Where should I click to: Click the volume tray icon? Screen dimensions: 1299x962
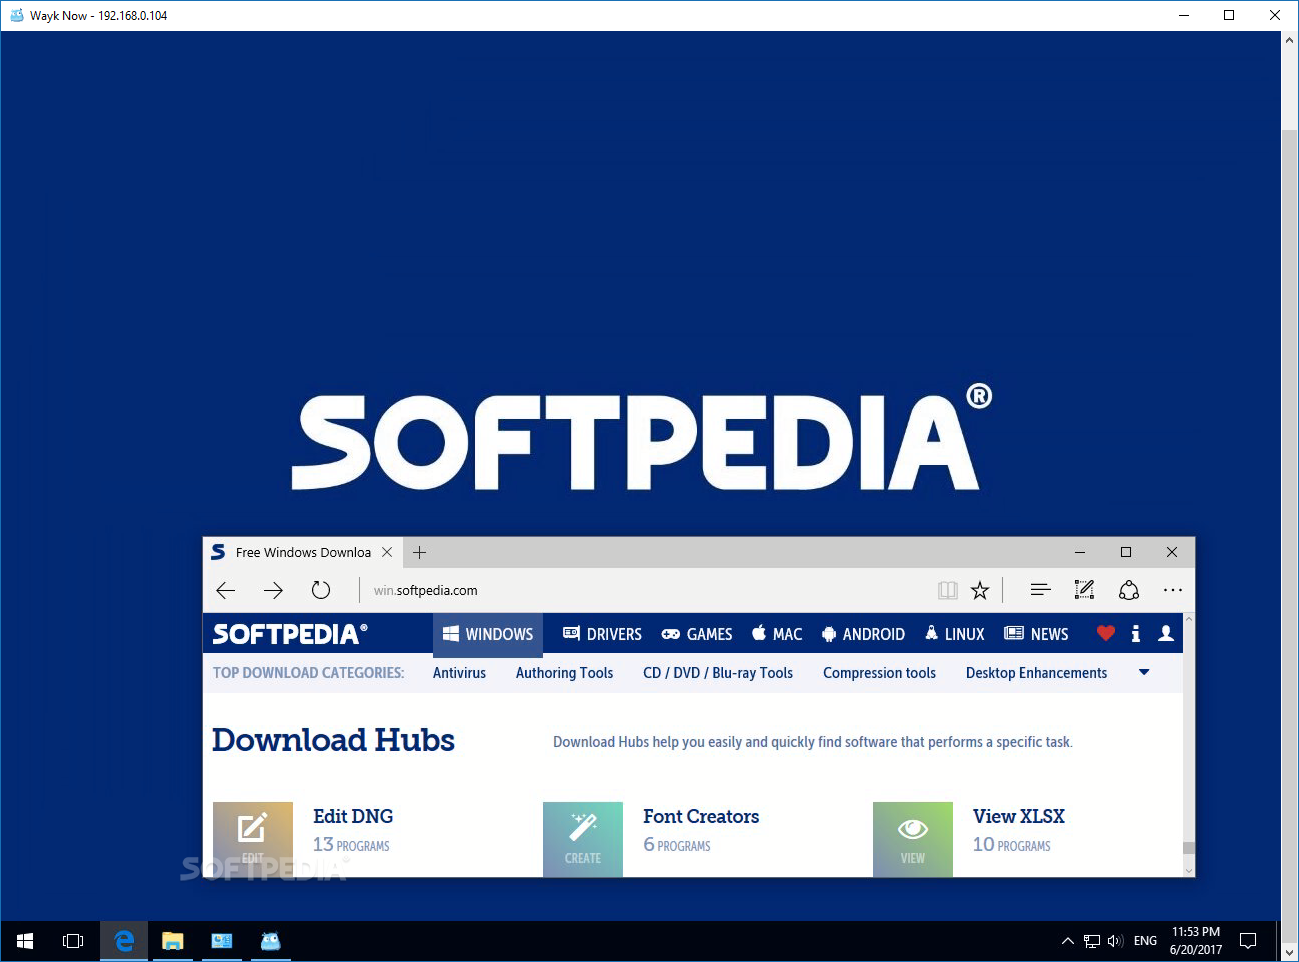click(x=1115, y=941)
